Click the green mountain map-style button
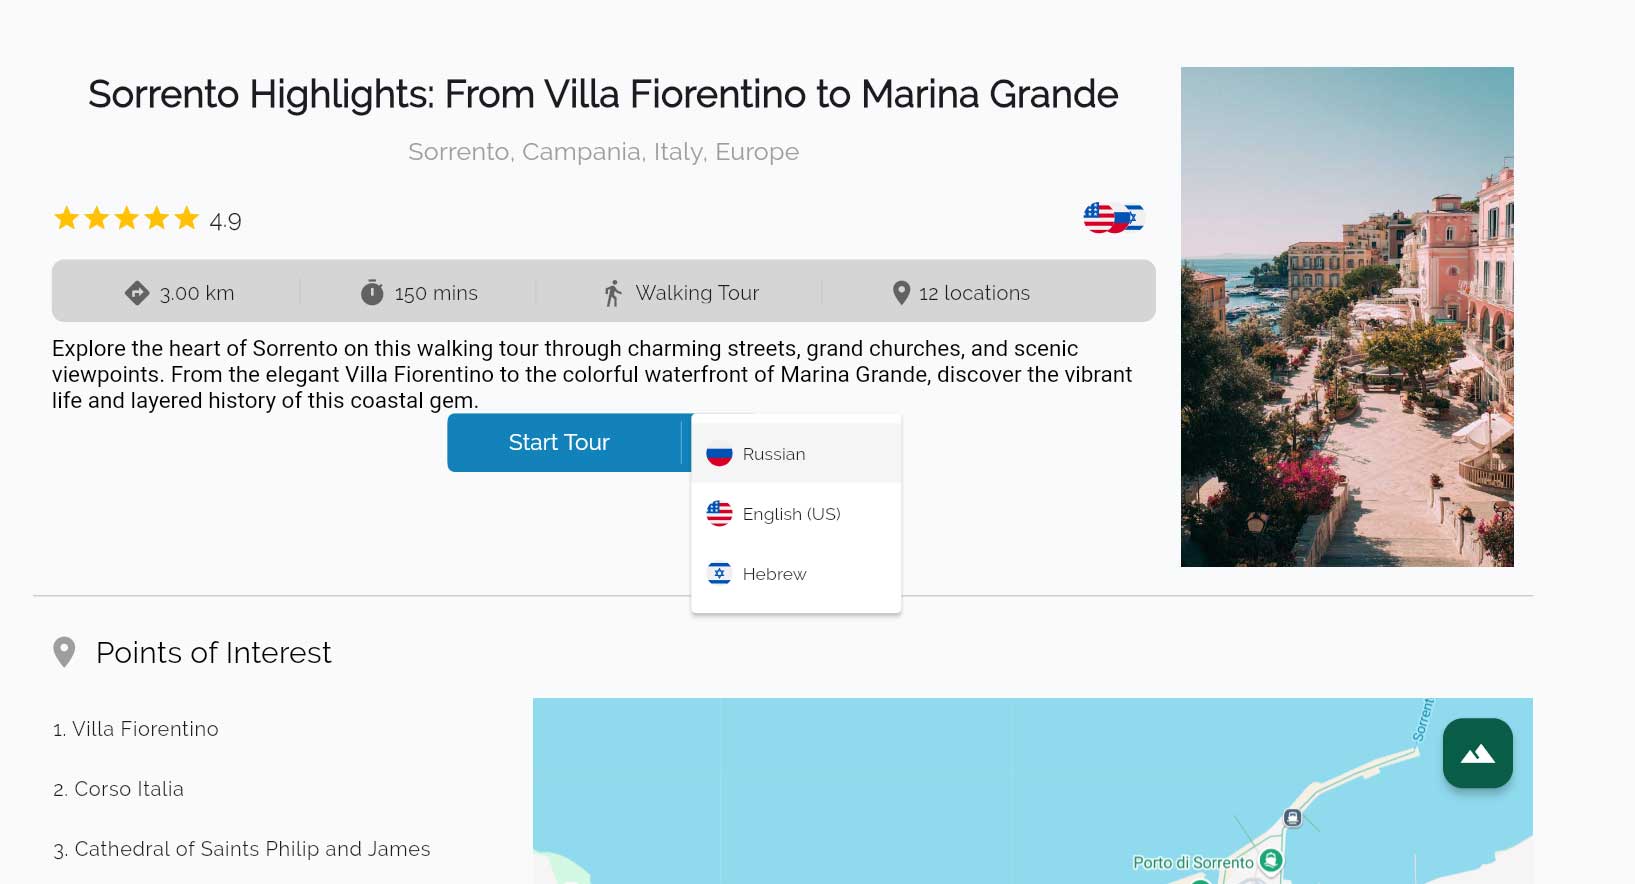The height and width of the screenshot is (884, 1635). point(1477,753)
